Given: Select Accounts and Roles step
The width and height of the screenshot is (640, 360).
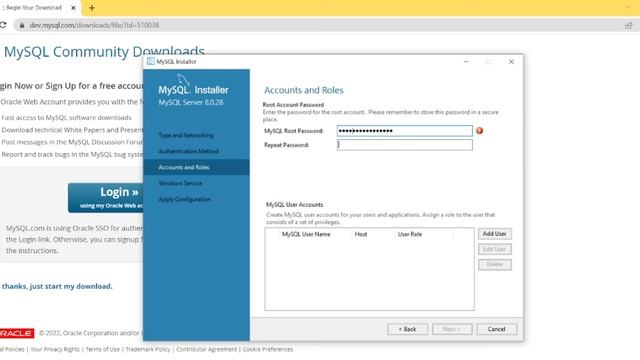Looking at the screenshot, I should [x=196, y=167].
